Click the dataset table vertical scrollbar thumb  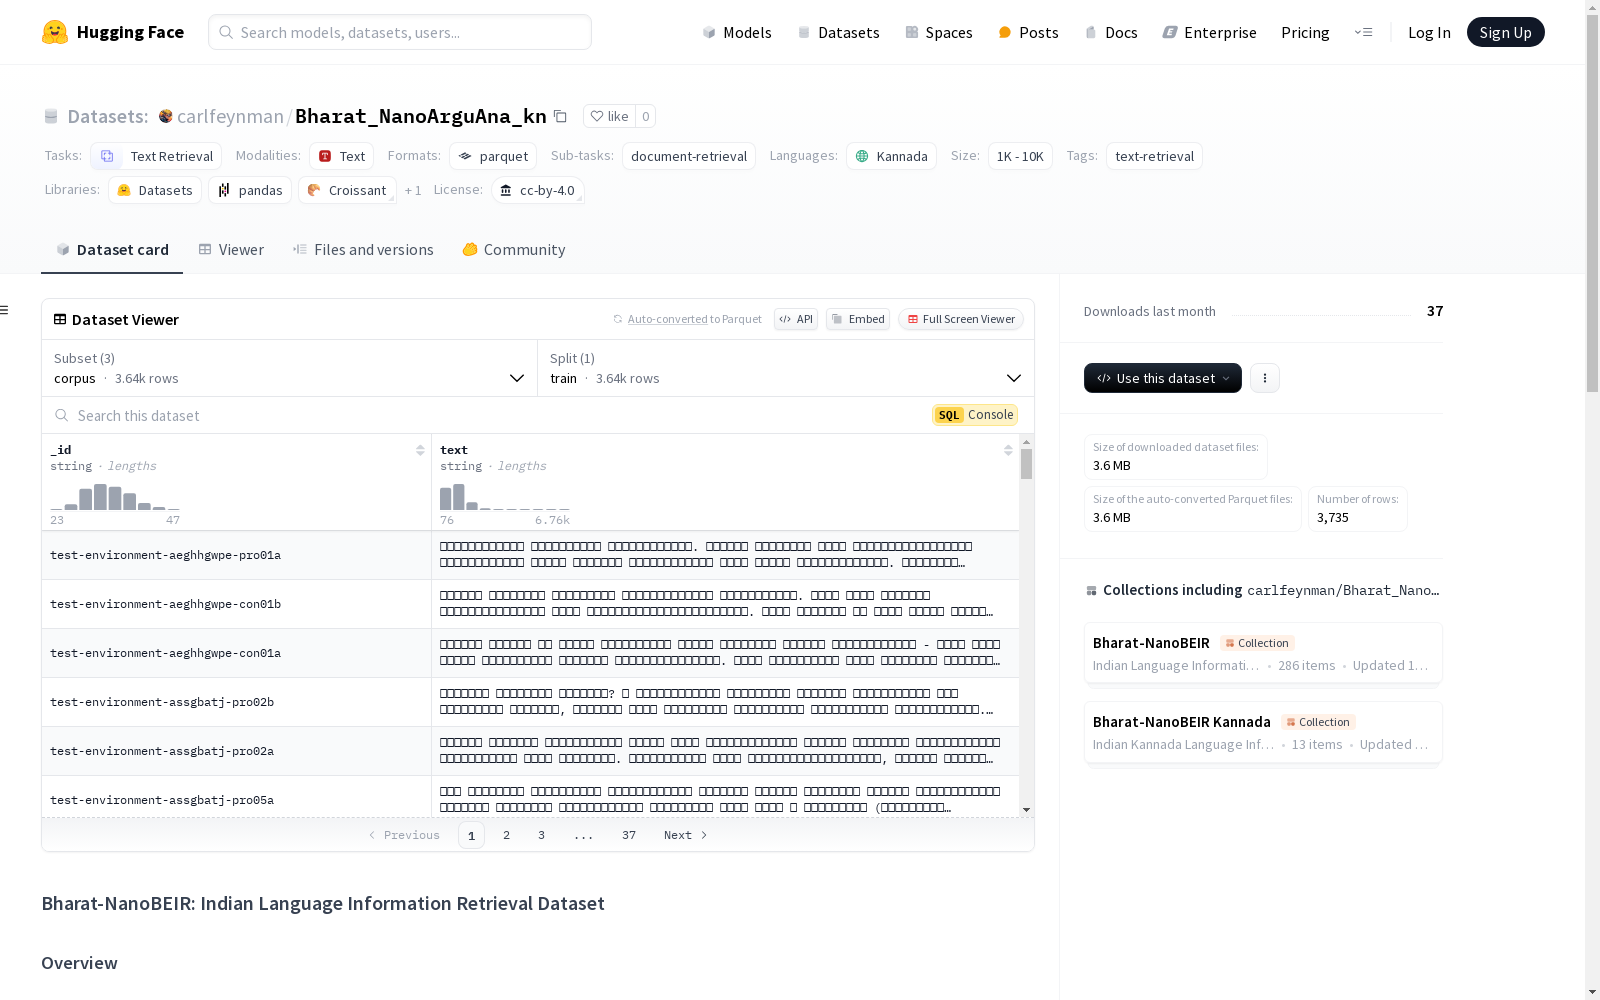(x=1026, y=464)
